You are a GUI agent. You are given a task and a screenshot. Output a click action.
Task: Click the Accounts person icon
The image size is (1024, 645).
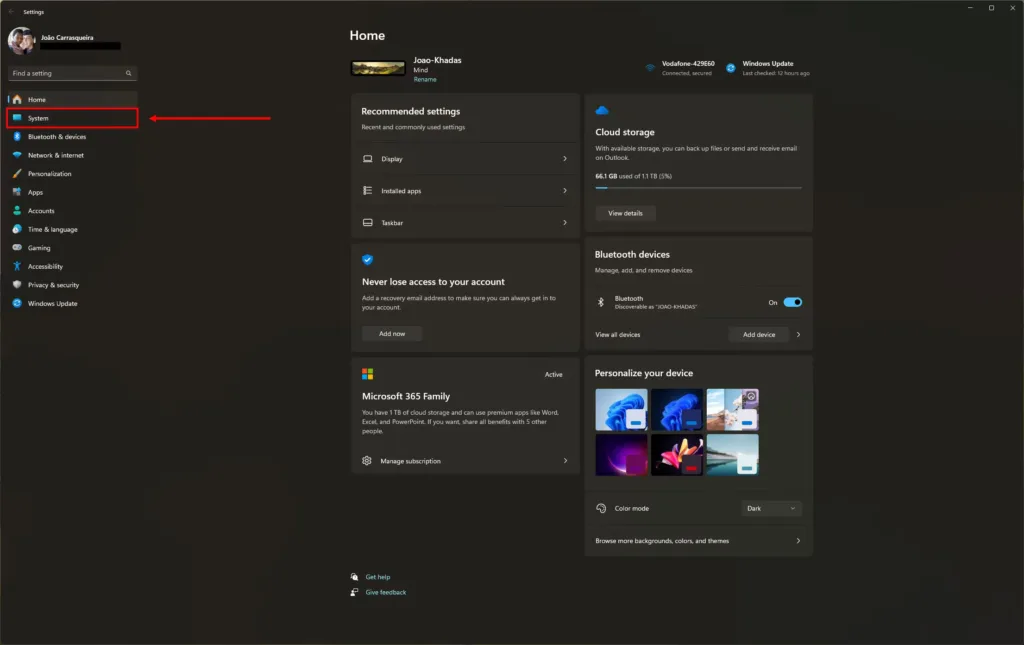[x=17, y=210]
